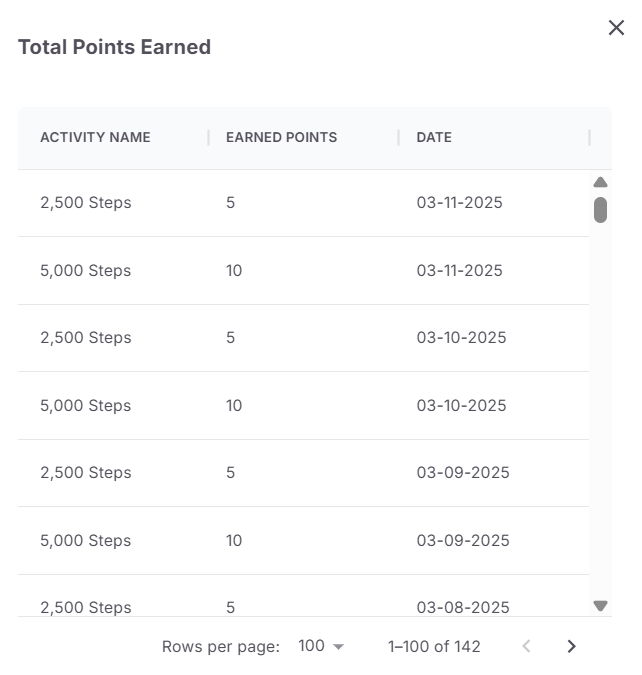Select the 5,000 Steps row dated 03-10-2025
The height and width of the screenshot is (675, 642).
pos(304,406)
